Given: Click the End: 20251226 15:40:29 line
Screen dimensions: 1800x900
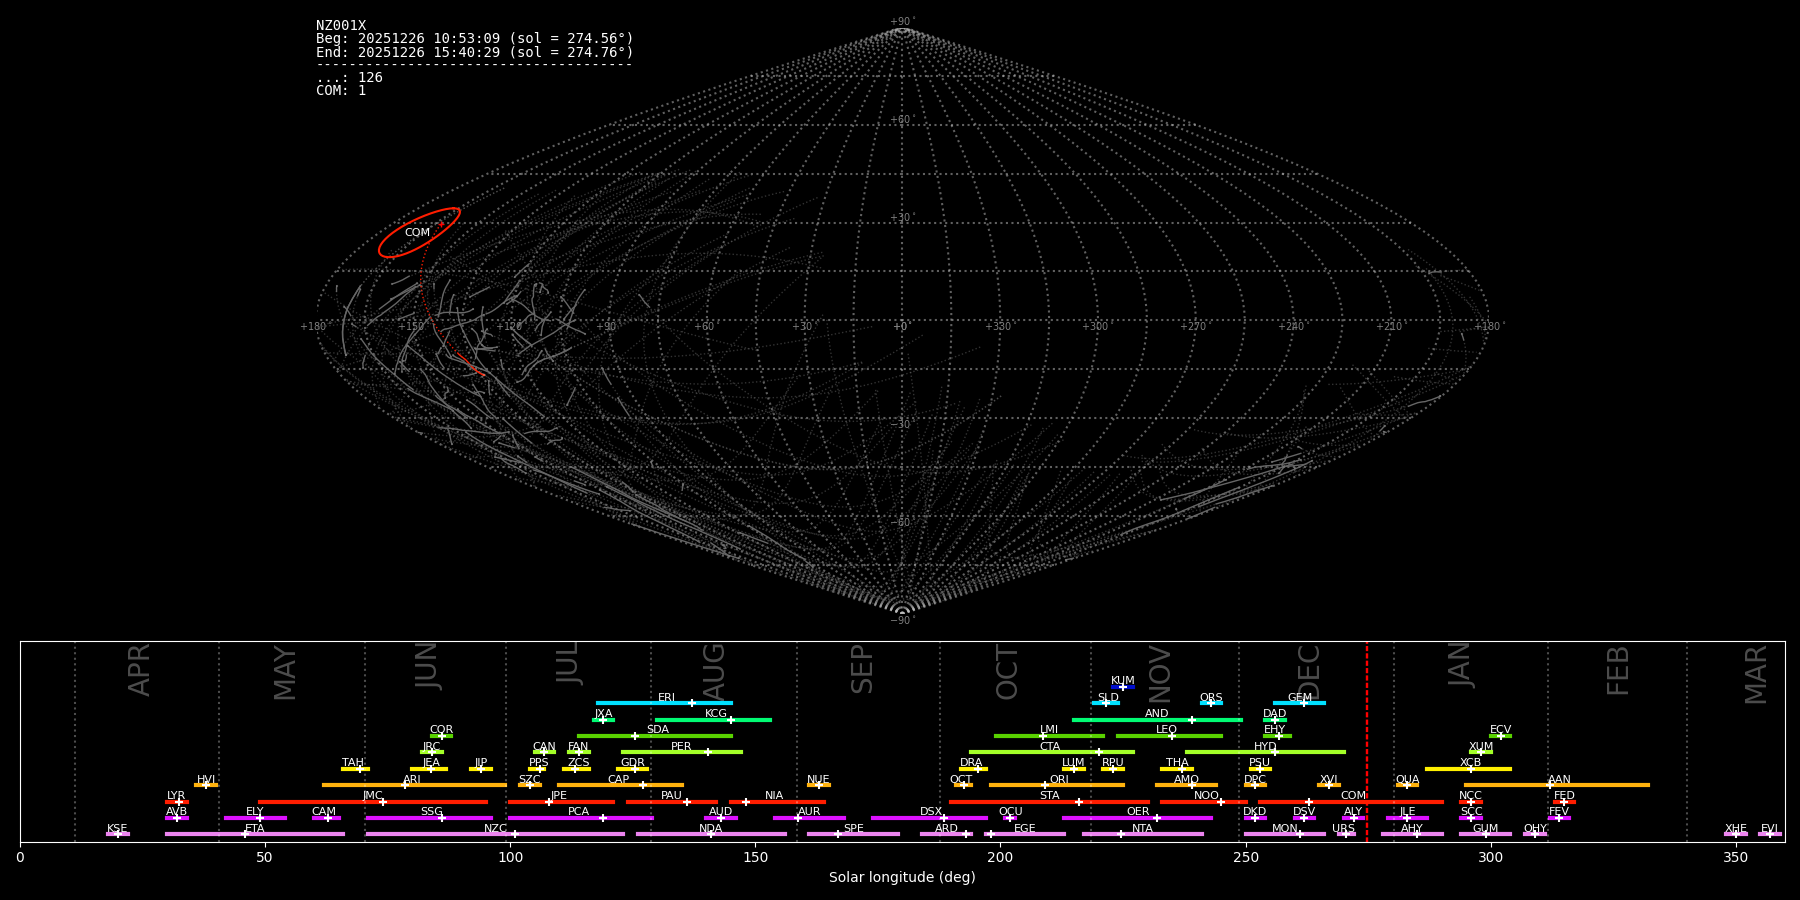Looking at the screenshot, I should [x=475, y=52].
